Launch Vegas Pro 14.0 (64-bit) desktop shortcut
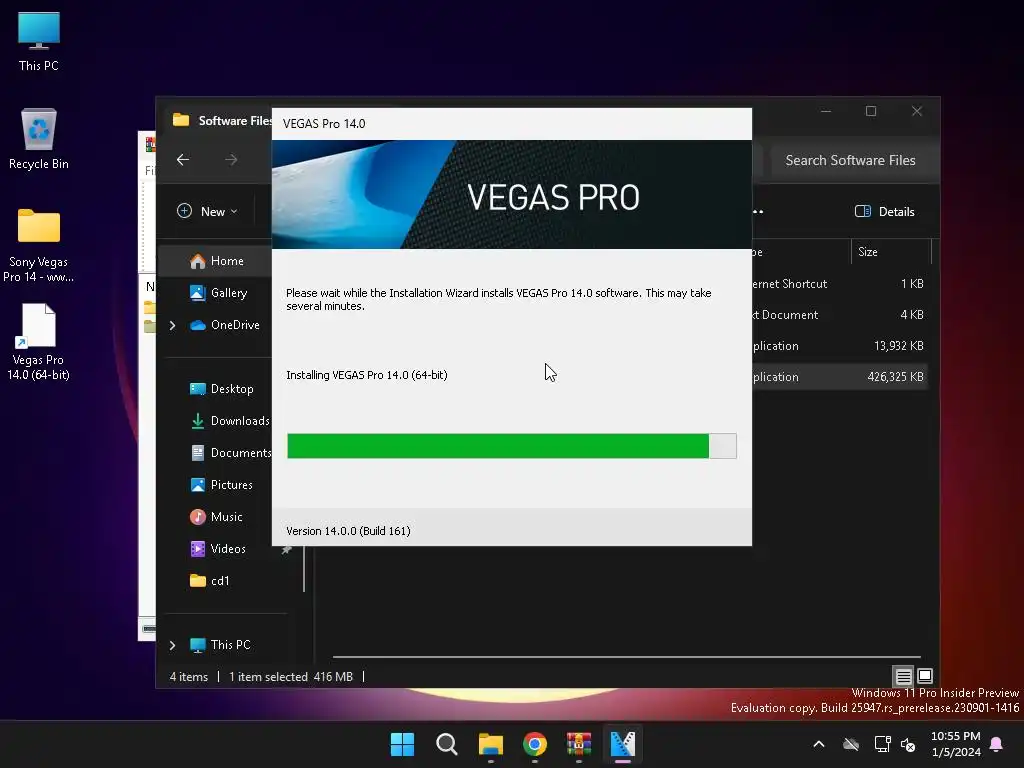This screenshot has width=1024, height=768. click(x=39, y=342)
